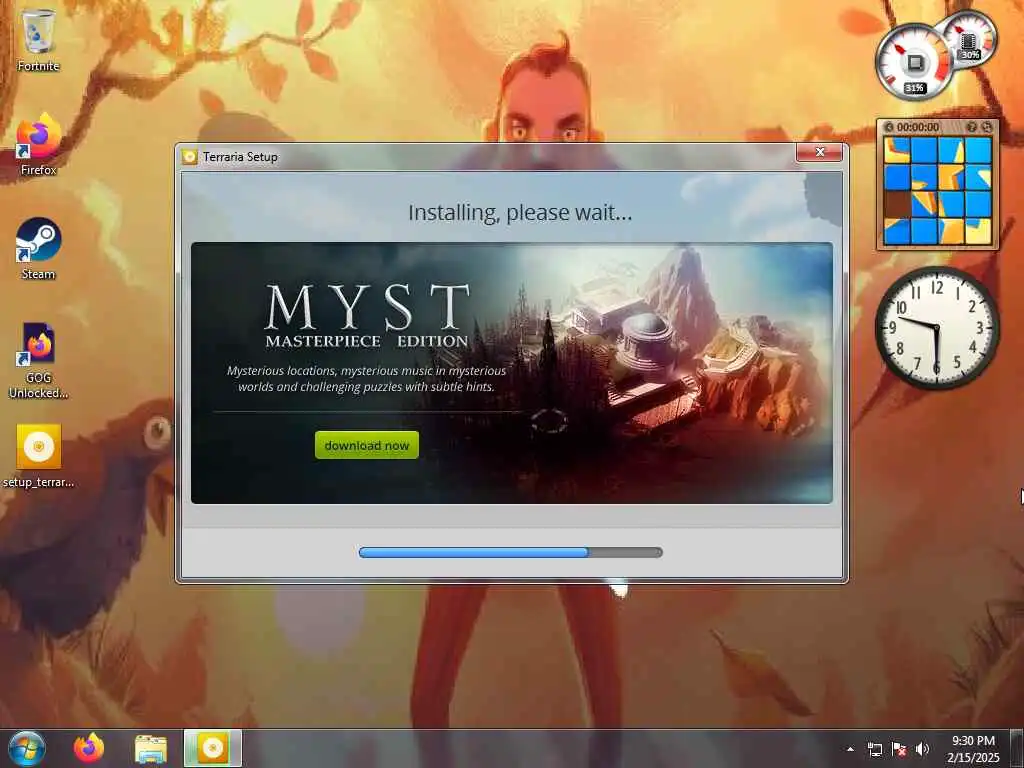This screenshot has width=1024, height=768.
Task: Select the Steam desktop shortcut
Action: 38,248
